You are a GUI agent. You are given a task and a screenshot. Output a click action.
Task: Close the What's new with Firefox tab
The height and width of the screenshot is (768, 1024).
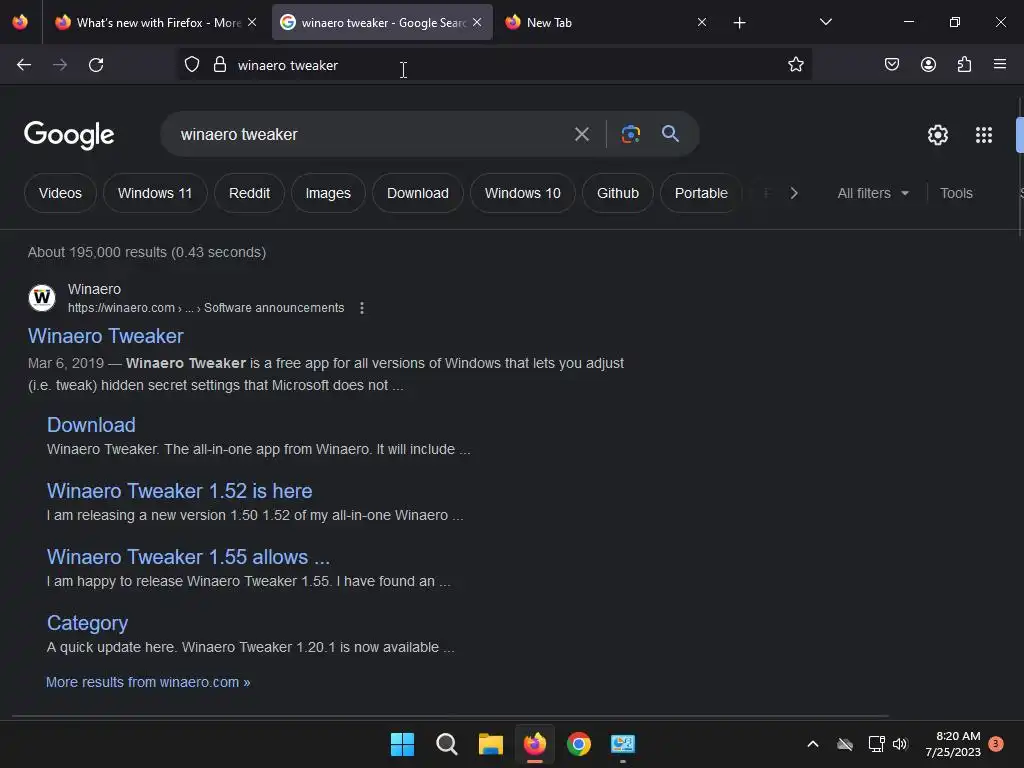point(252,22)
